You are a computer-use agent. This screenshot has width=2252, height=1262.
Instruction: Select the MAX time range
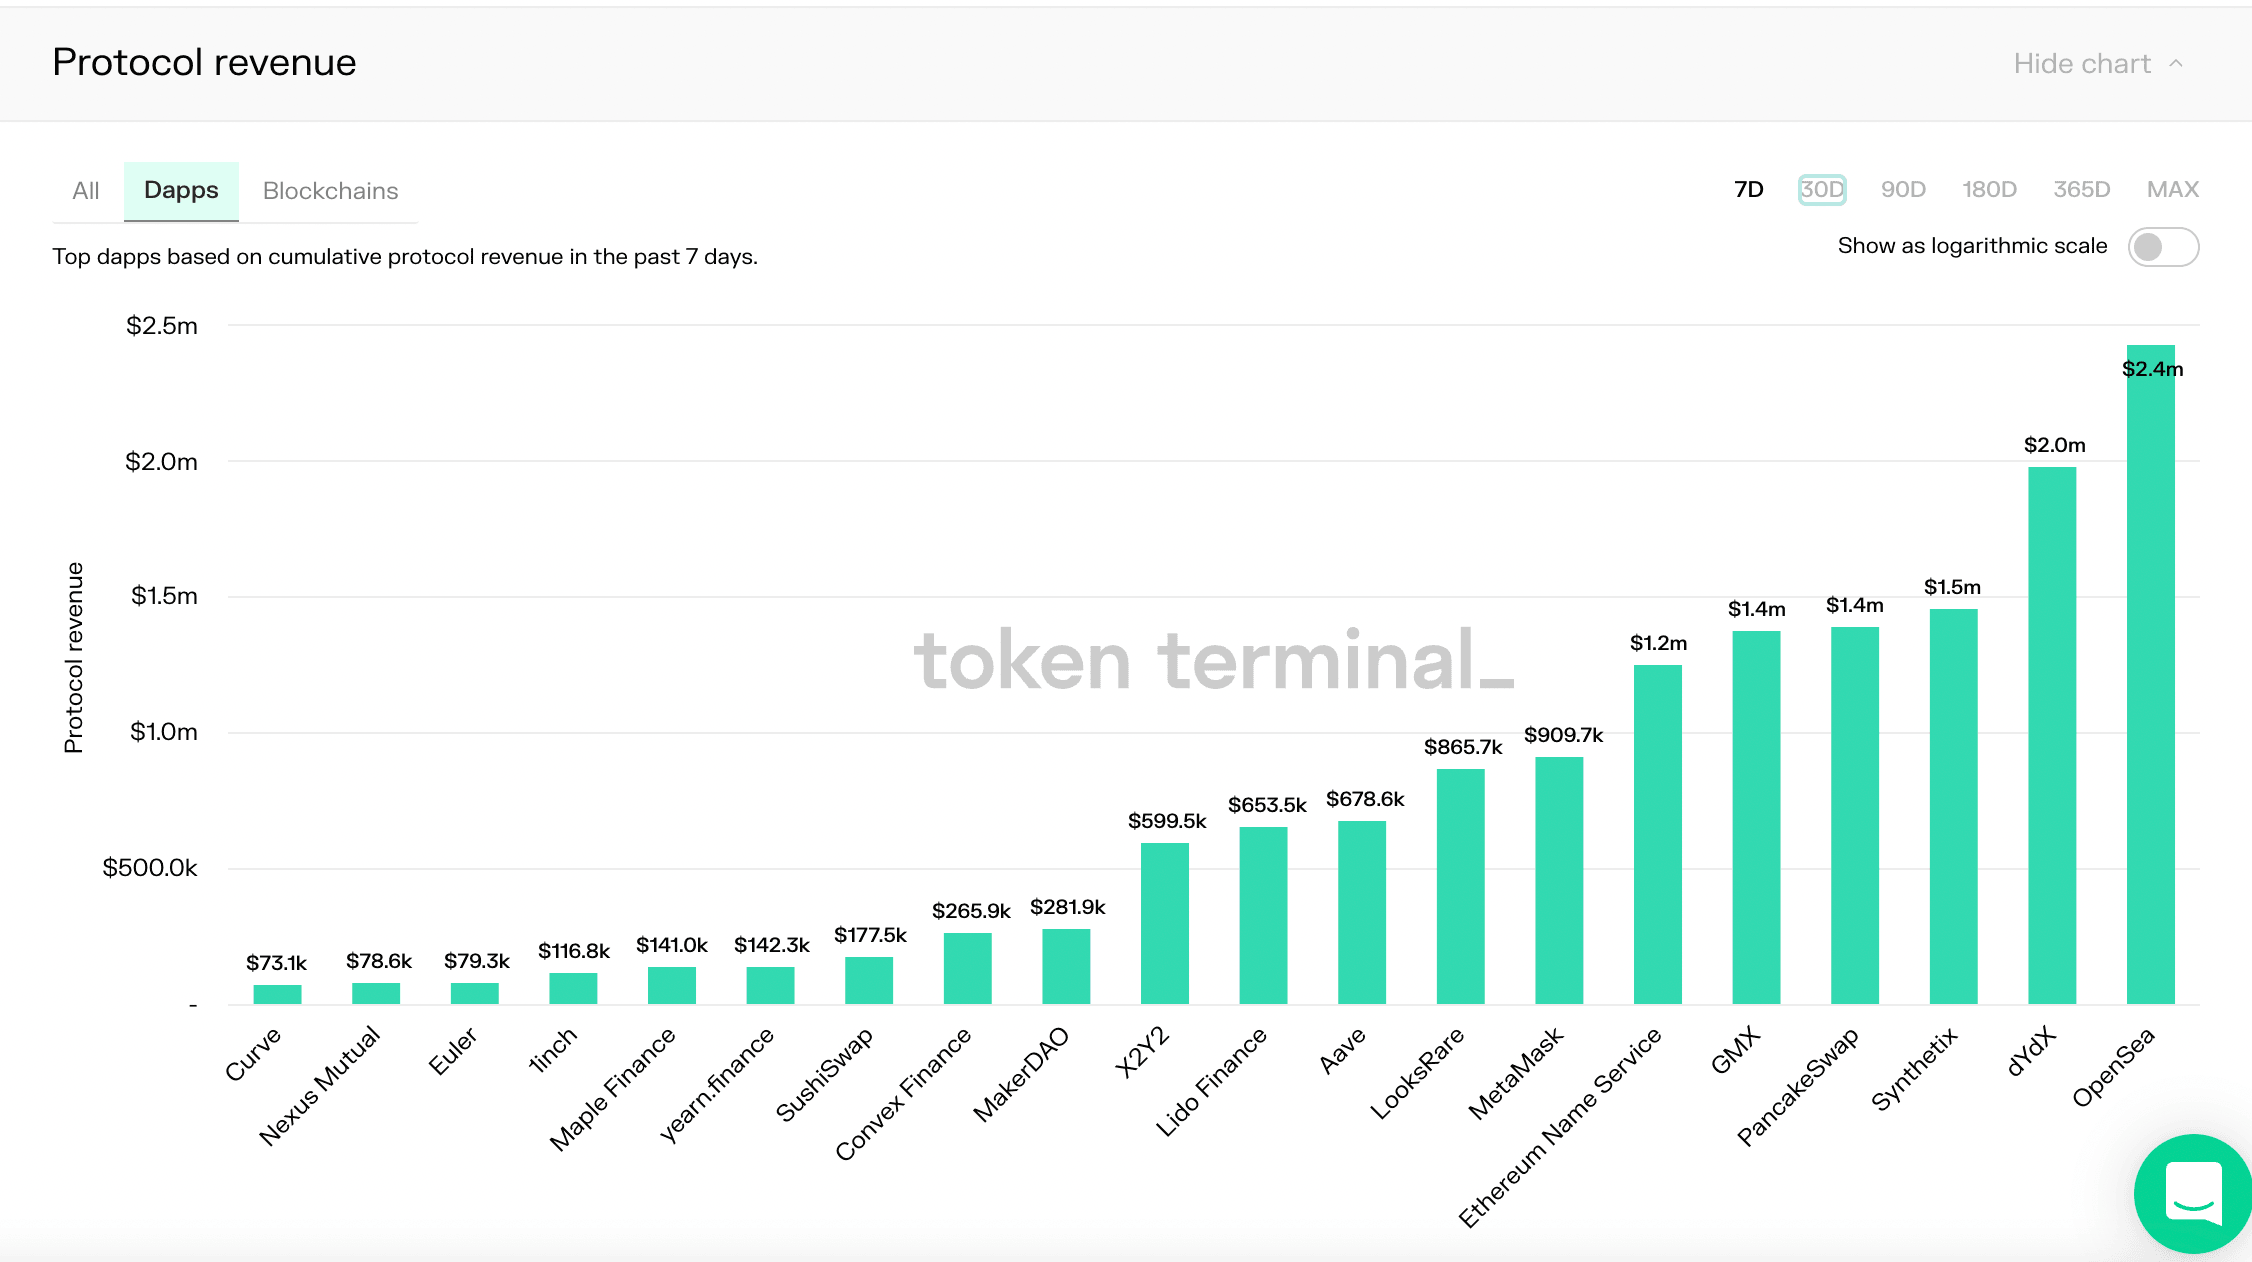pyautogui.click(x=2172, y=189)
